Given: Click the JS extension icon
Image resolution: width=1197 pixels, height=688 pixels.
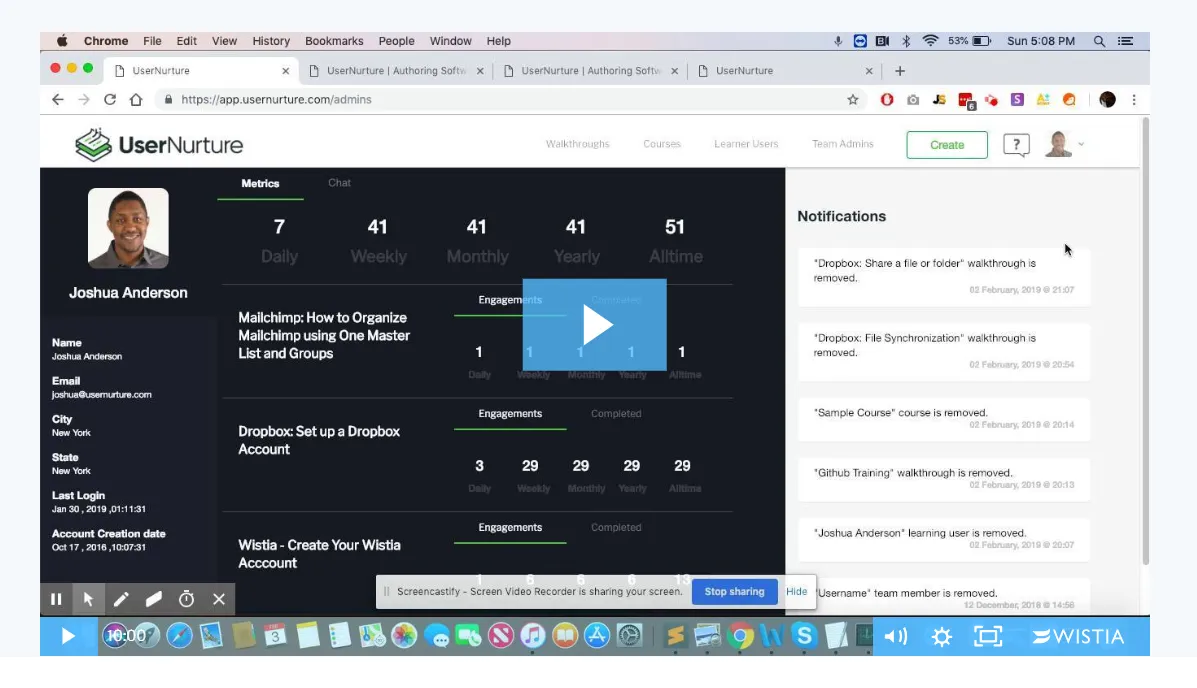Looking at the screenshot, I should (x=939, y=99).
